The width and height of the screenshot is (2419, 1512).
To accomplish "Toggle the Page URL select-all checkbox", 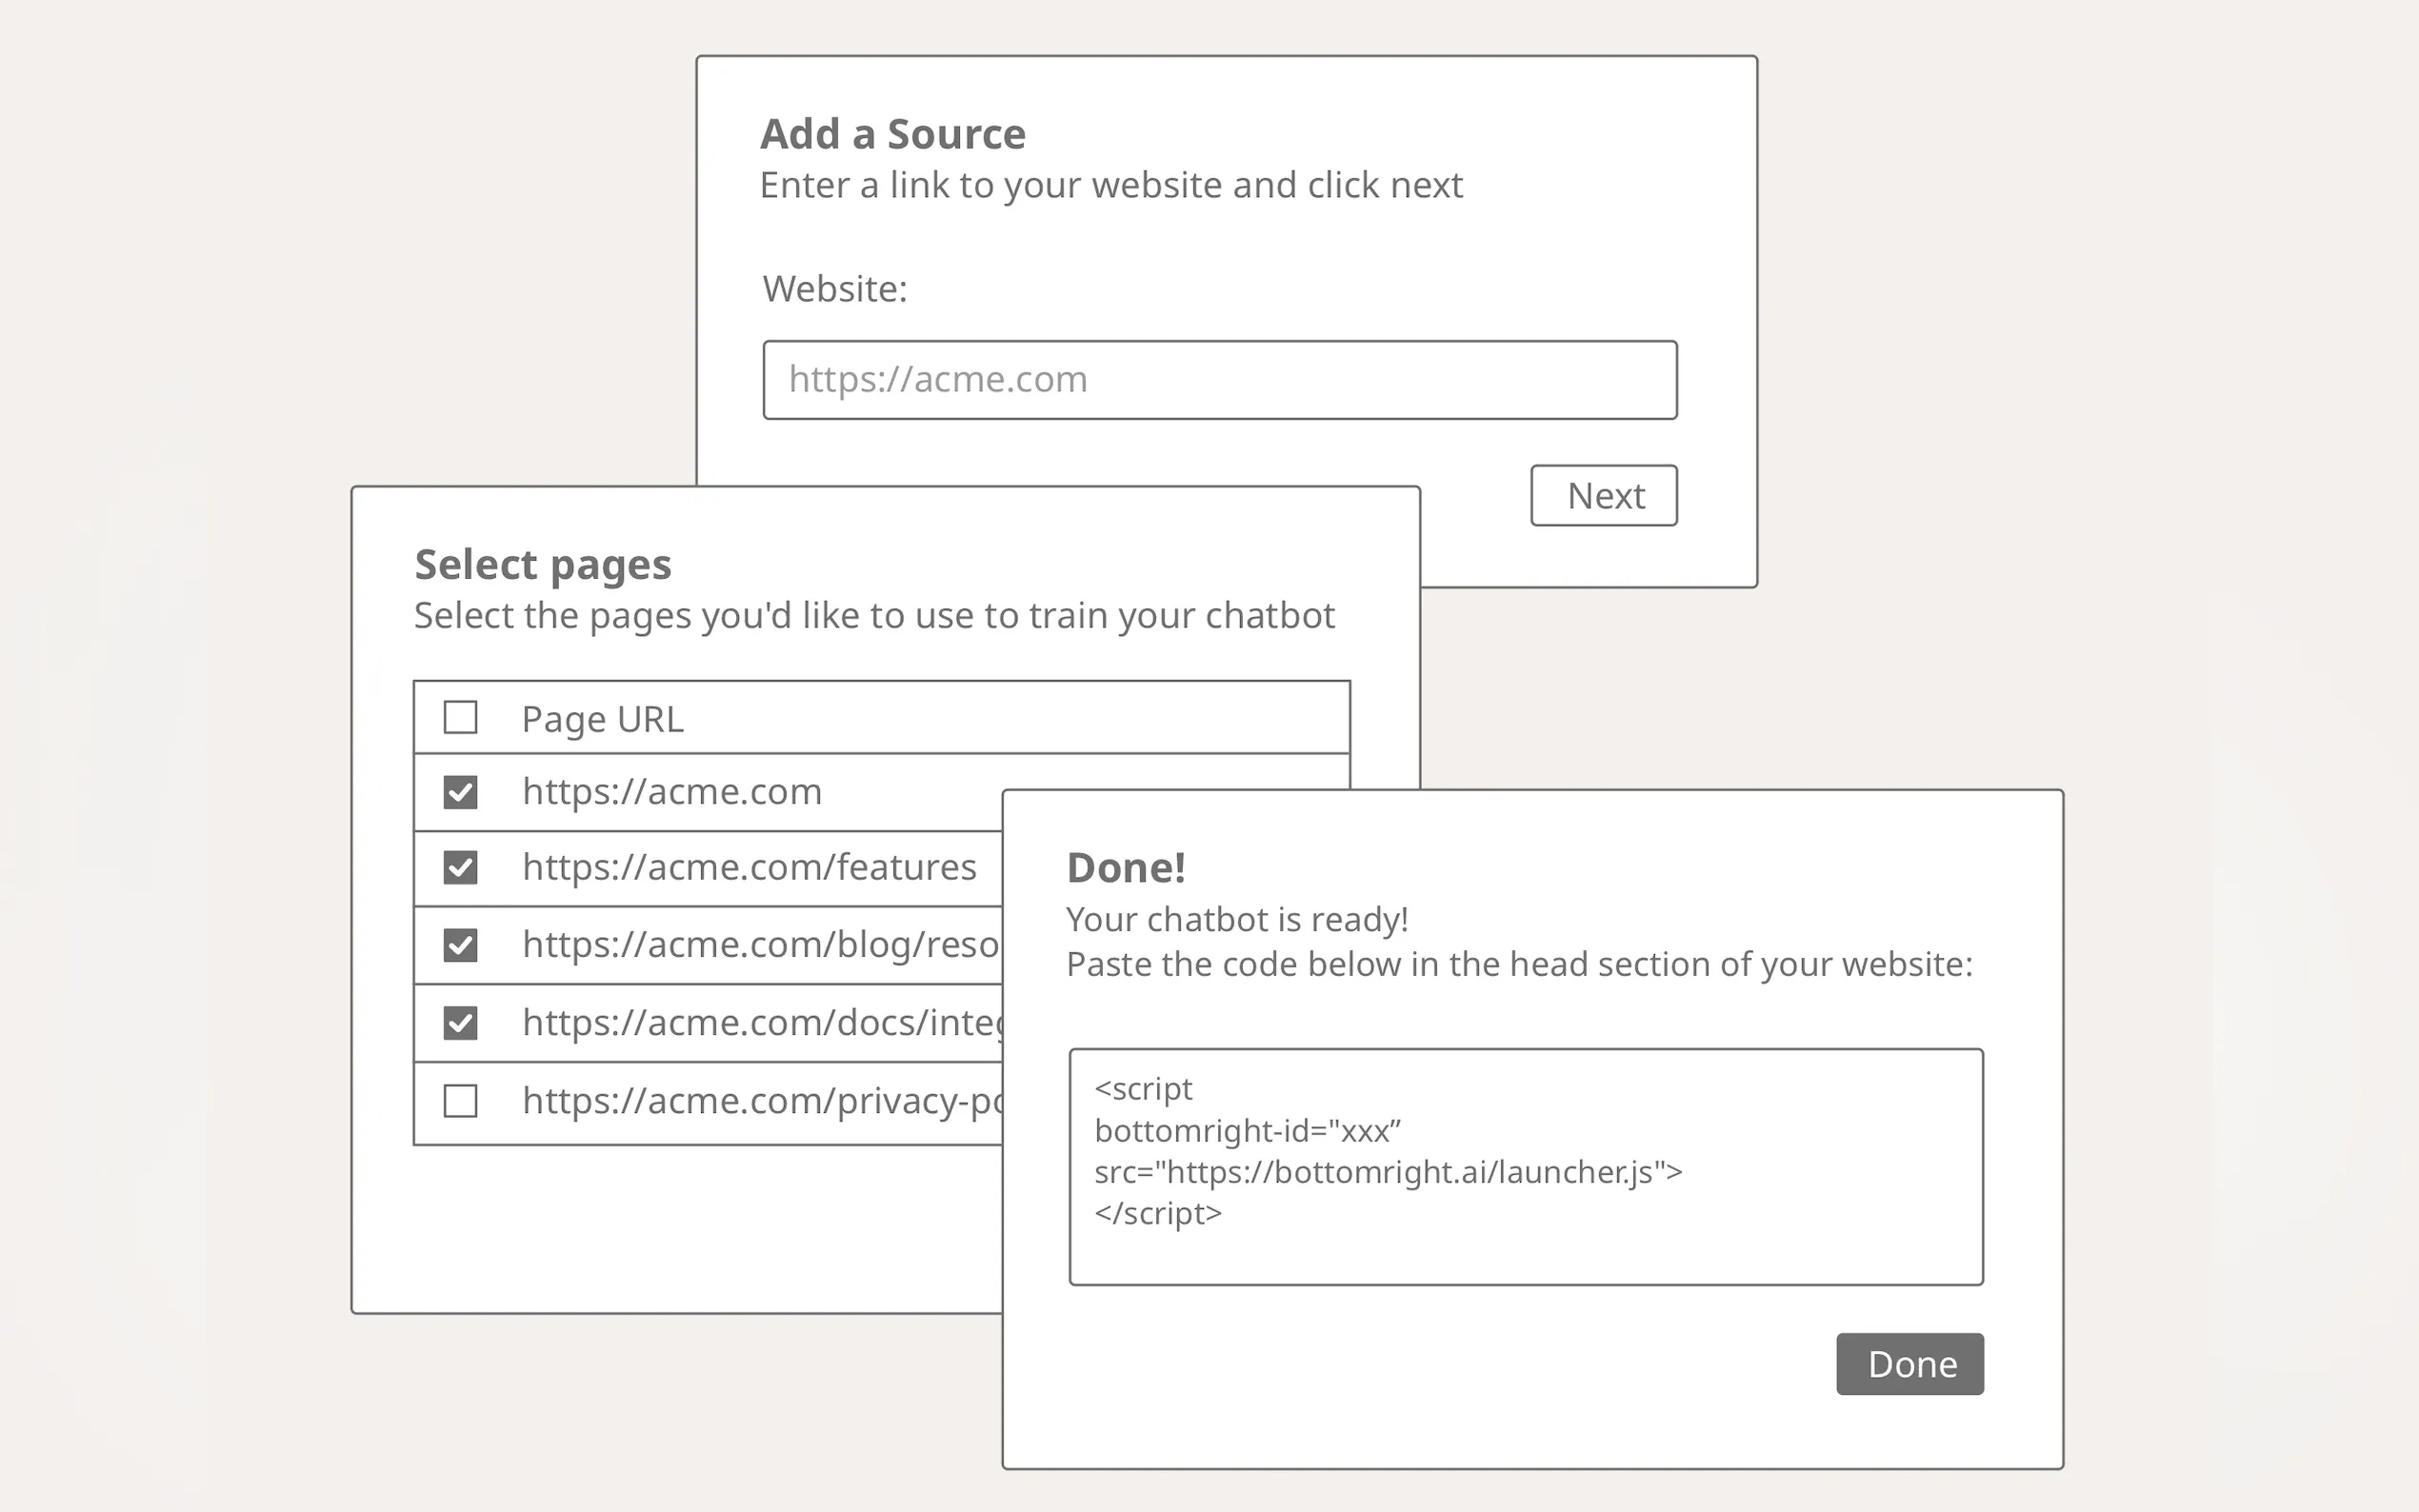I will point(460,718).
